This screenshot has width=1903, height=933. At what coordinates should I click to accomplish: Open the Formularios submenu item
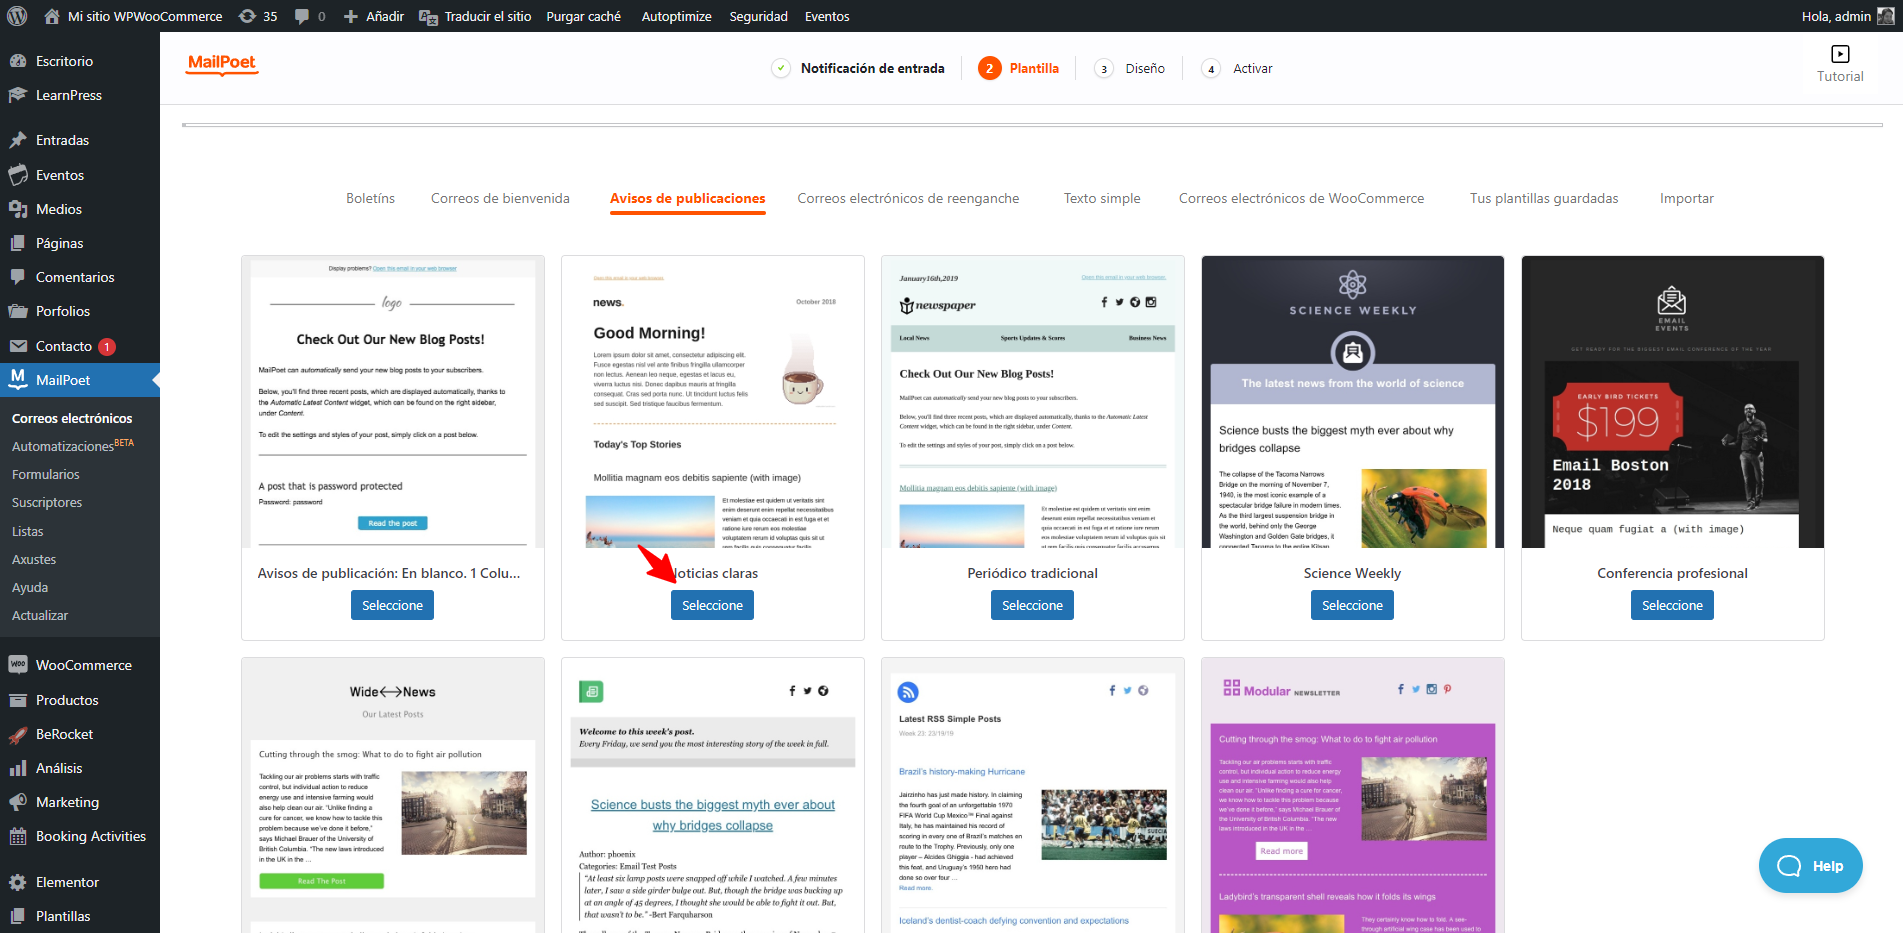pos(46,474)
